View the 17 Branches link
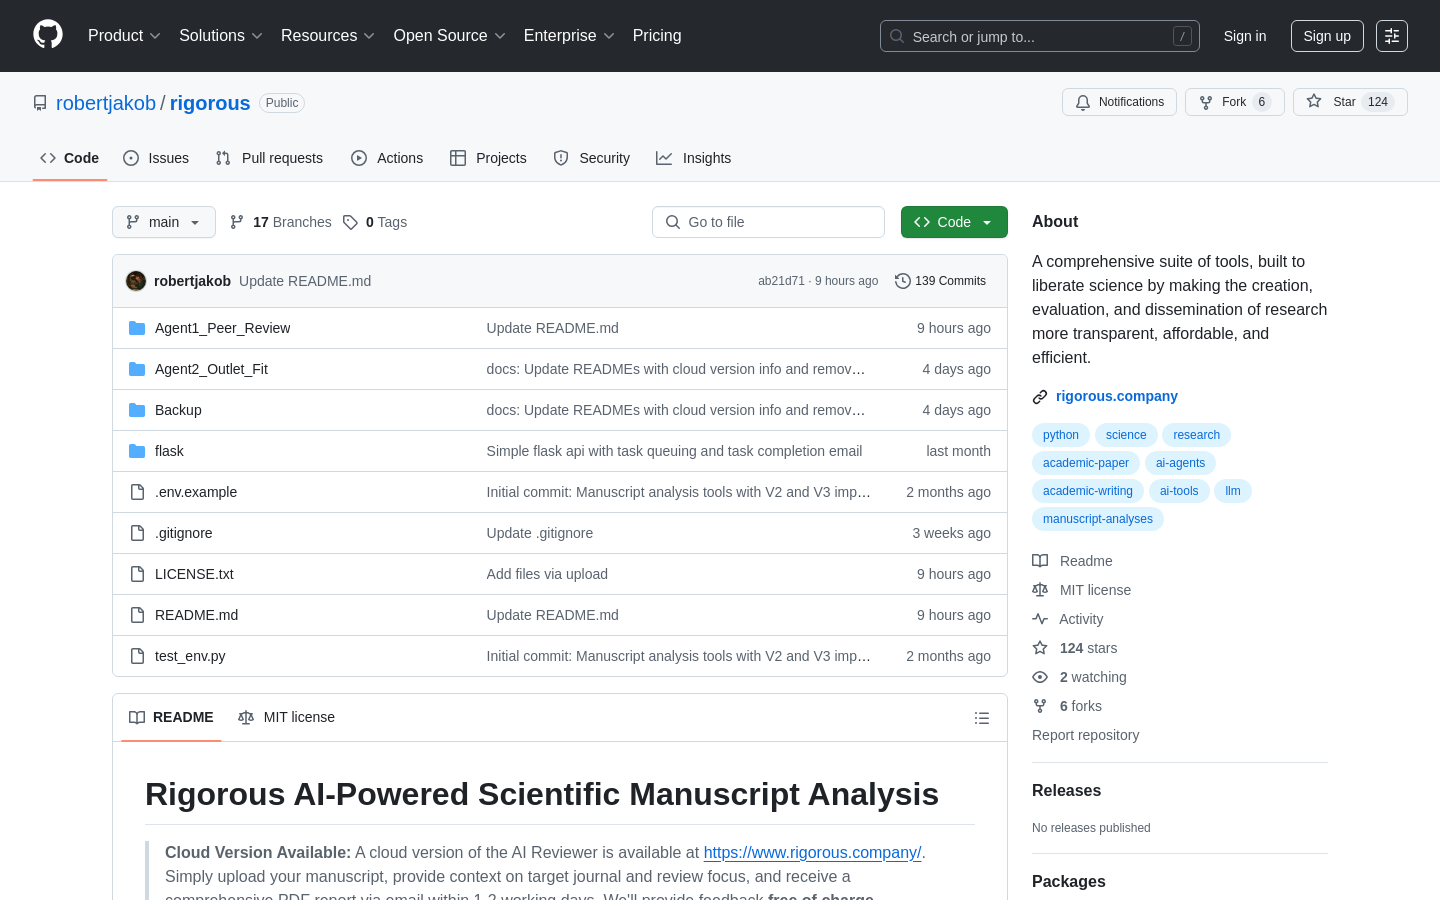Viewport: 1440px width, 900px height. (281, 222)
